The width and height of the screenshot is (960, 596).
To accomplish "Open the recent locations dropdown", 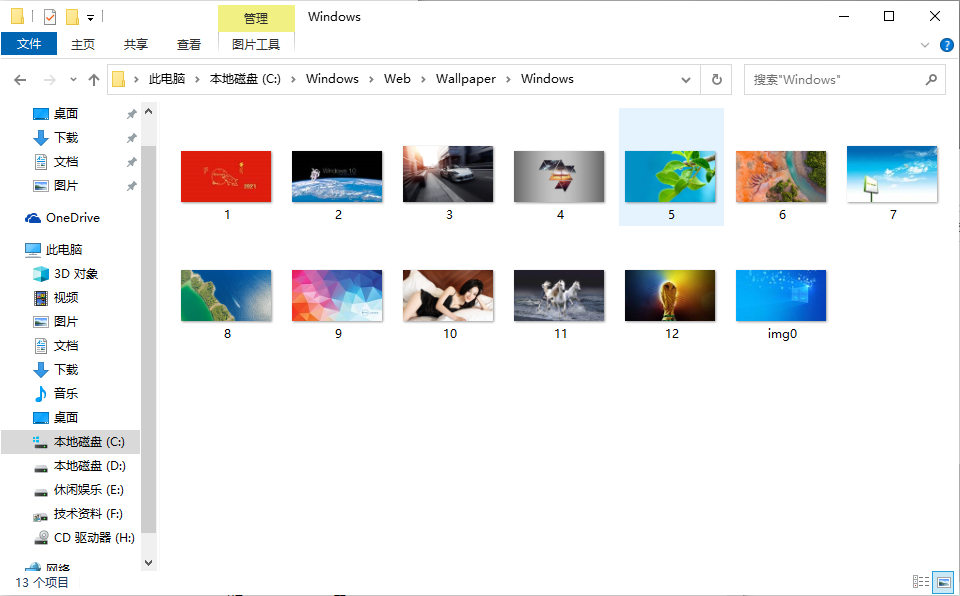I will coord(73,79).
